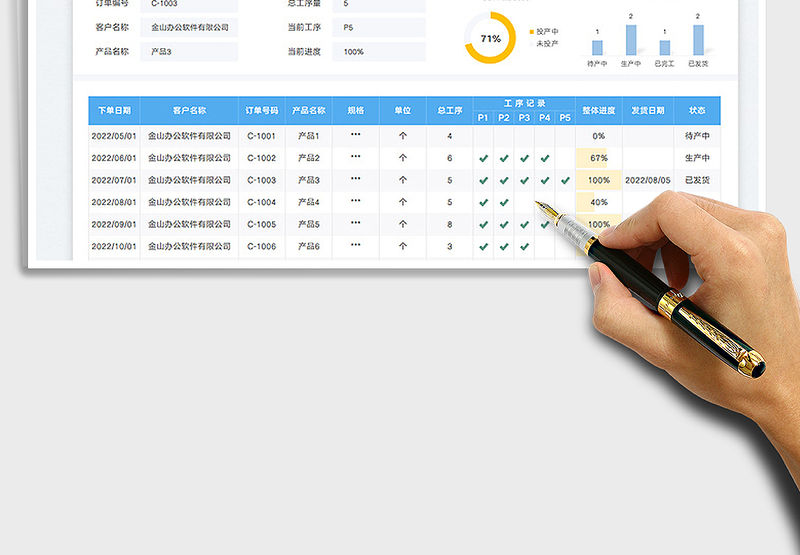Click the 已发货 bar in the bar chart
This screenshot has width=800, height=555.
pyautogui.click(x=697, y=40)
